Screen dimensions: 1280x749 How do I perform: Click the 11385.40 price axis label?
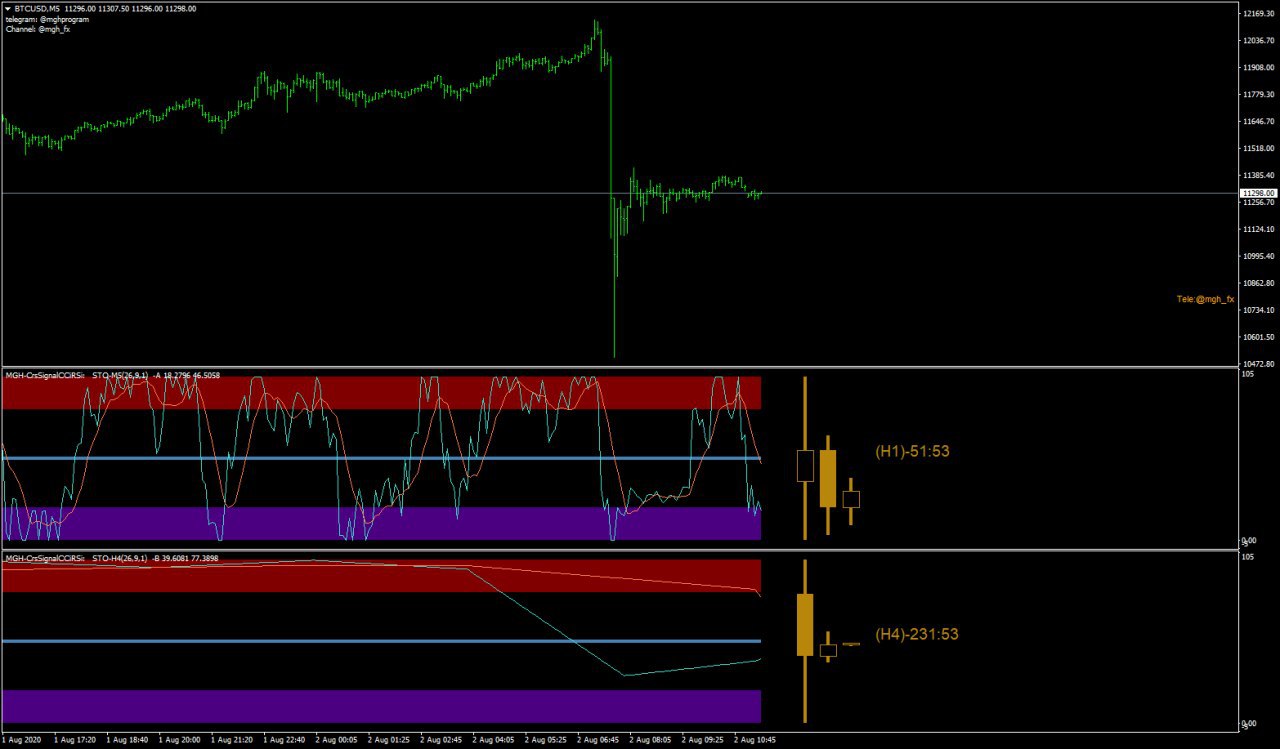click(1257, 176)
